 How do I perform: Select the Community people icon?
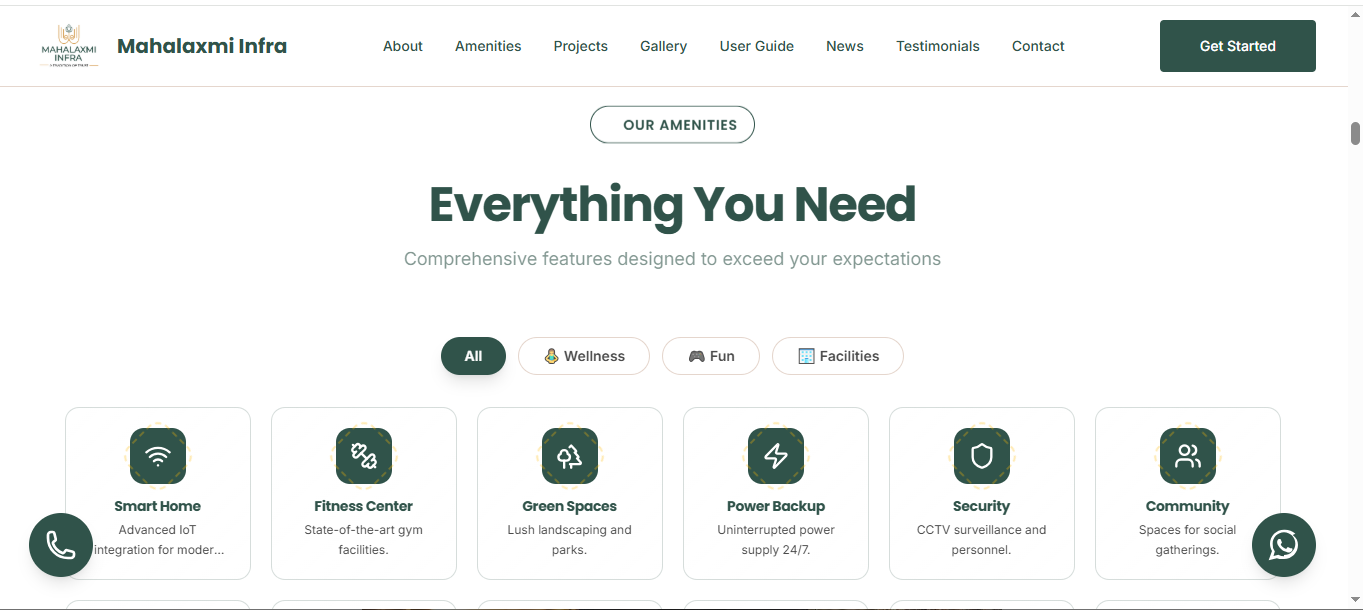pyautogui.click(x=1188, y=456)
